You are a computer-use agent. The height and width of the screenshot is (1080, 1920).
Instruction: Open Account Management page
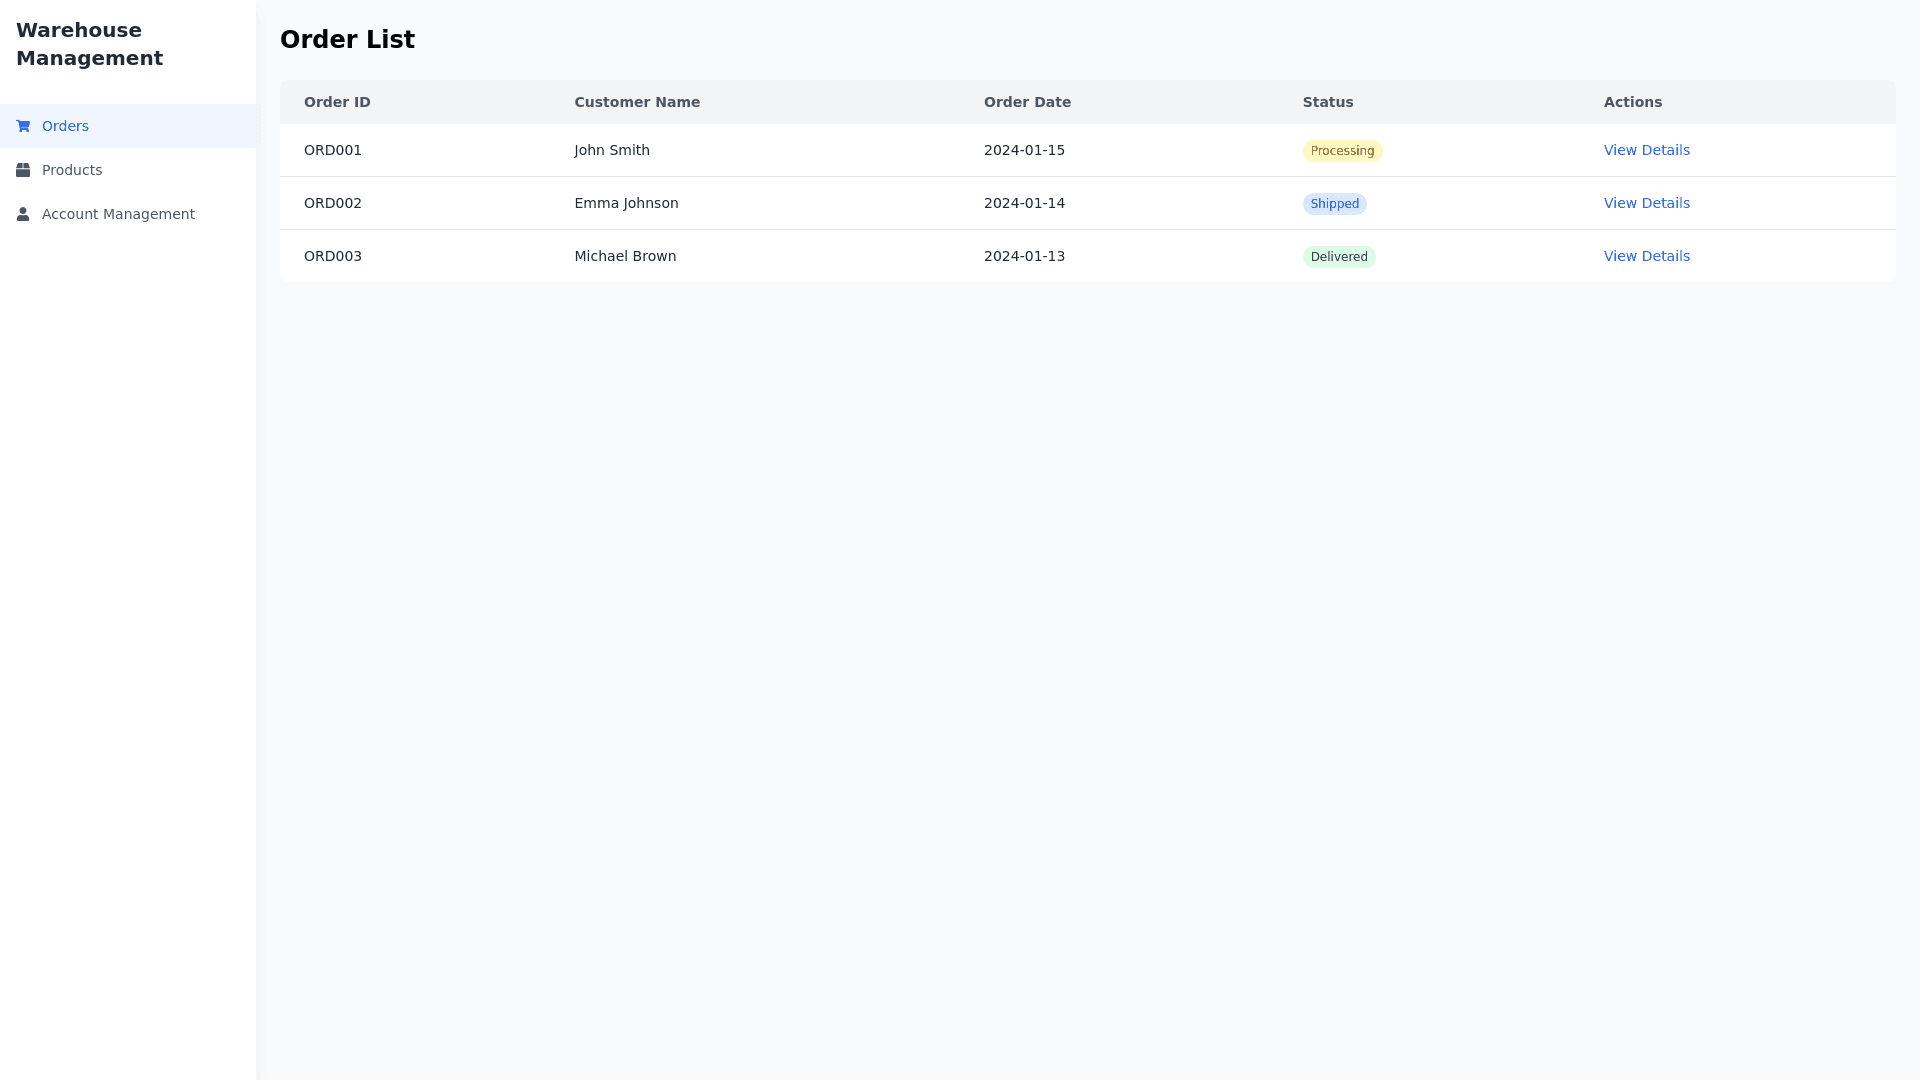[x=118, y=214]
